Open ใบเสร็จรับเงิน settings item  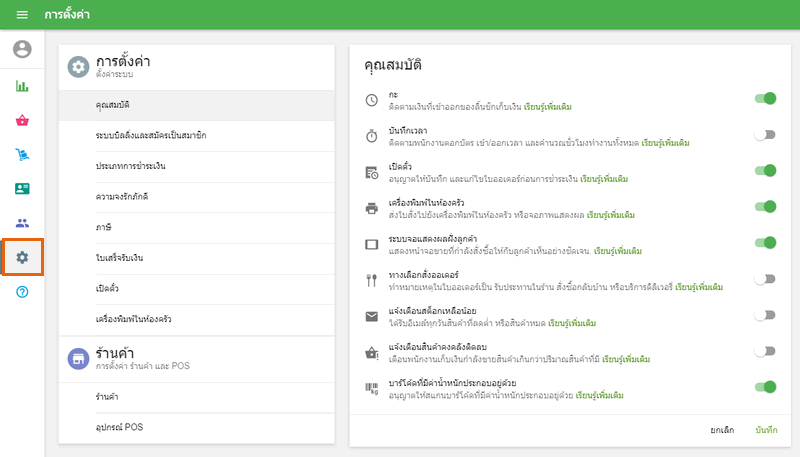(120, 258)
